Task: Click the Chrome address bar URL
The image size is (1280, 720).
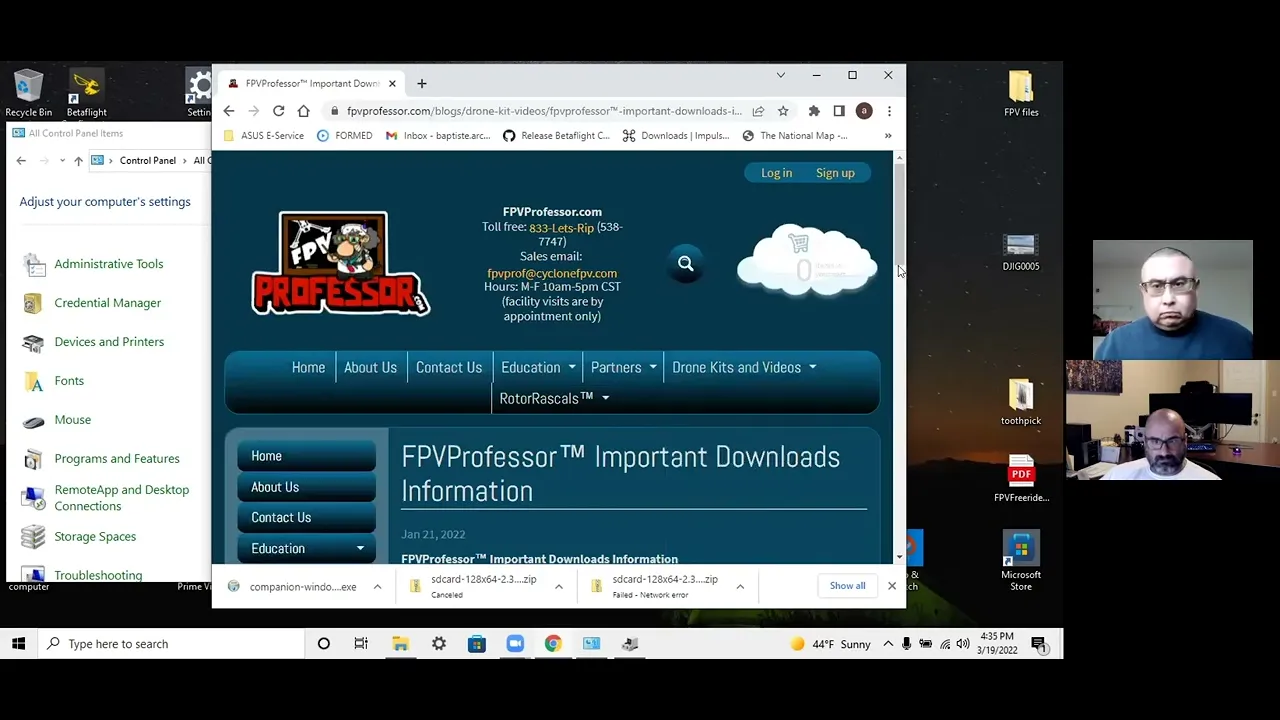Action: 544,111
